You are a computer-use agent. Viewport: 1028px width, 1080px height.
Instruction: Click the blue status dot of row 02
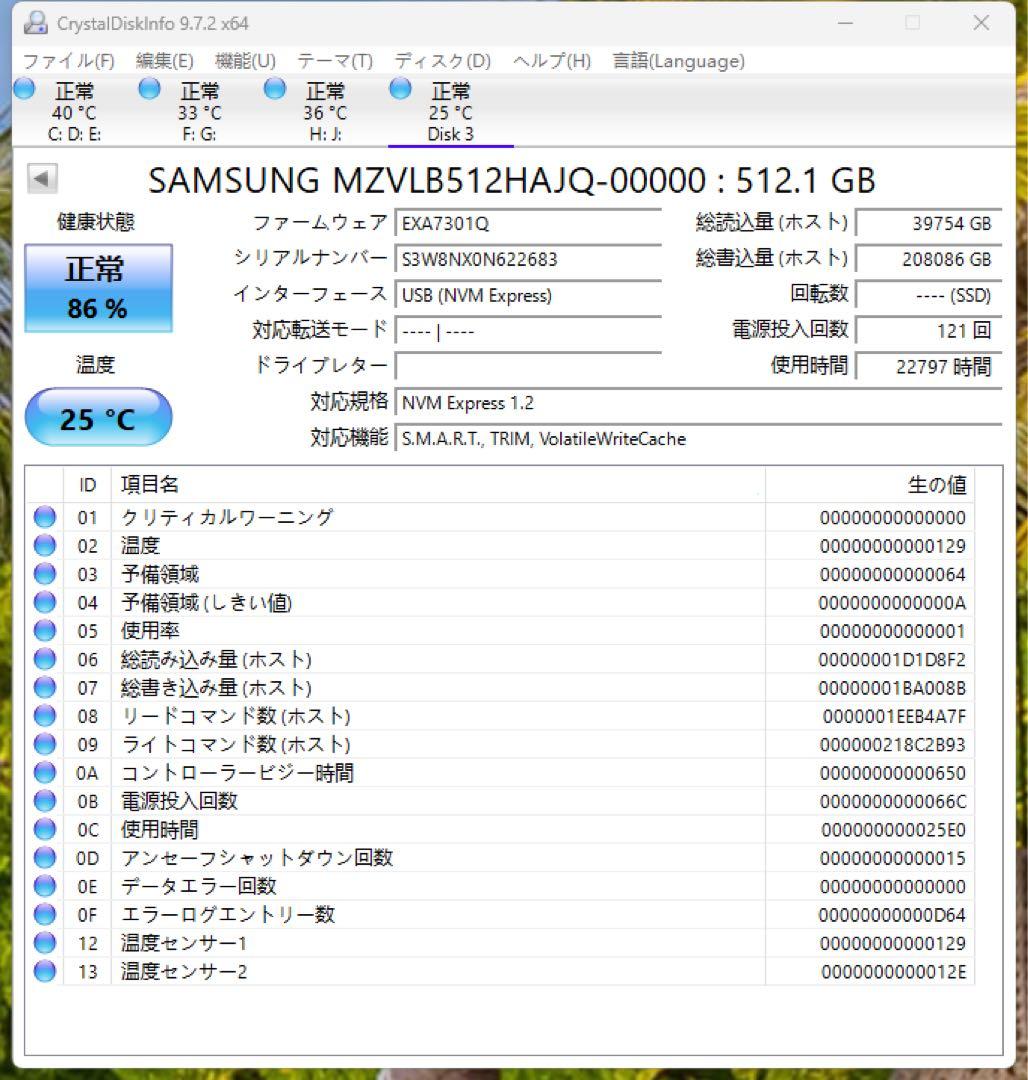point(45,546)
